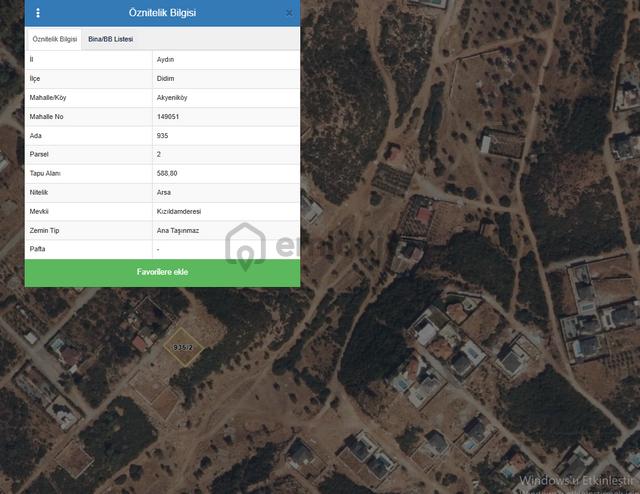Select the Akyeniköy neighborhood value
The height and width of the screenshot is (494, 640).
click(172, 98)
